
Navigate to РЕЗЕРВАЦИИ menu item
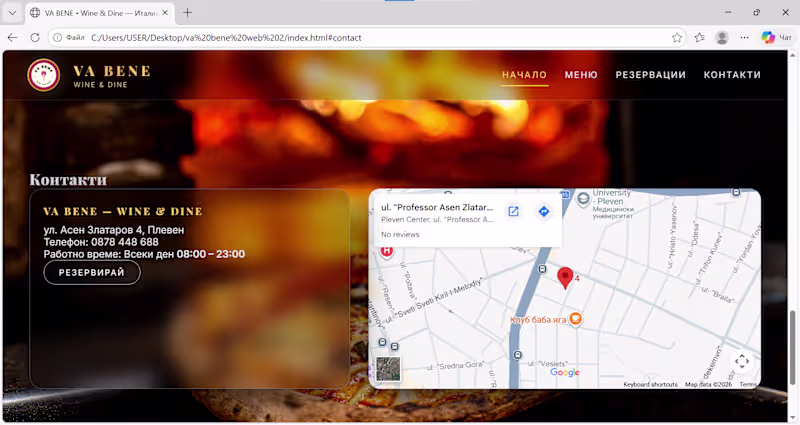point(651,75)
